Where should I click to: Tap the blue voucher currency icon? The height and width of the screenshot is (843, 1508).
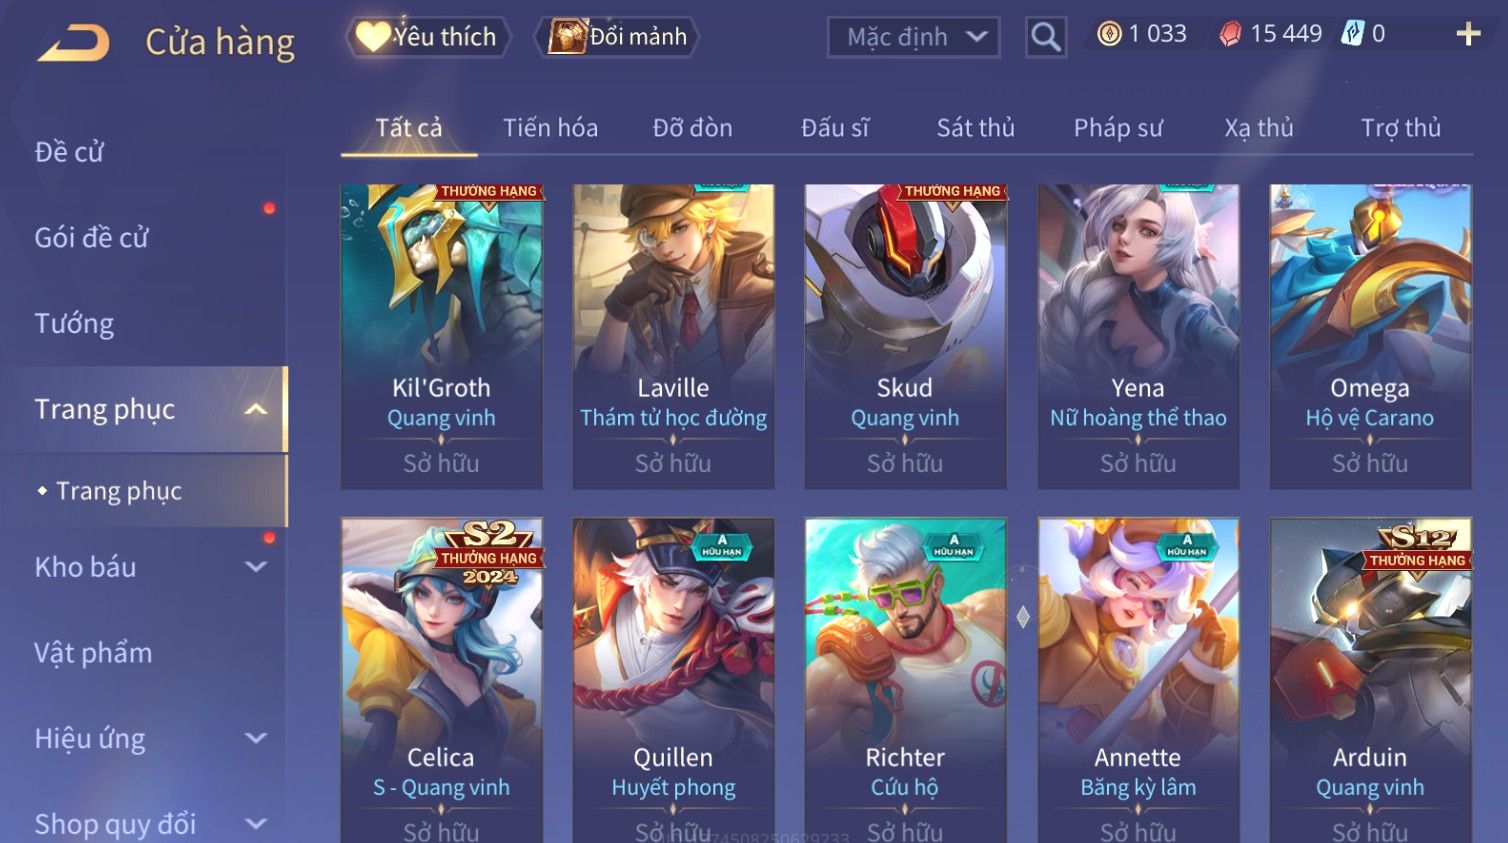(1352, 33)
